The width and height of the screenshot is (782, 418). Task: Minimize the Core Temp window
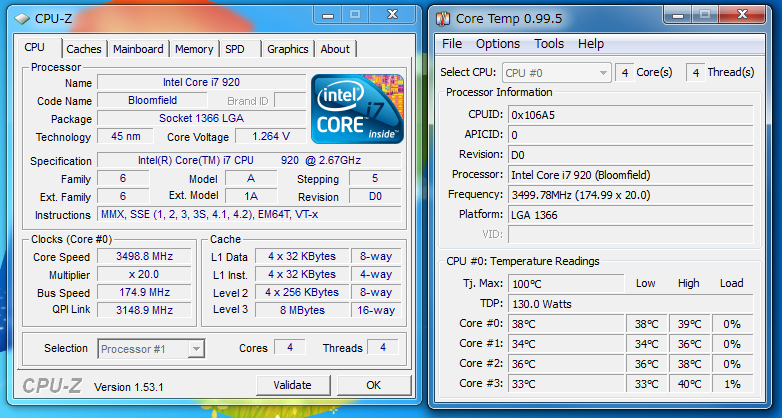pos(677,15)
